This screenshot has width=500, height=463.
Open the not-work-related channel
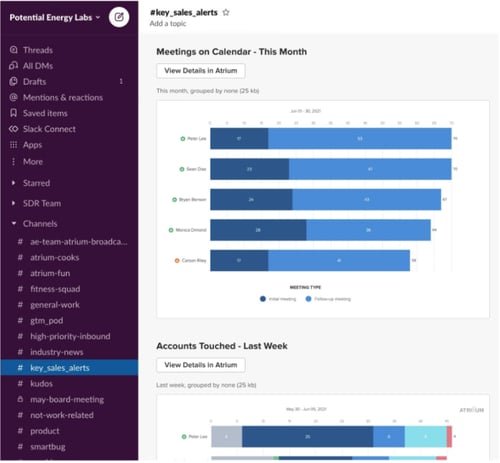pos(69,415)
